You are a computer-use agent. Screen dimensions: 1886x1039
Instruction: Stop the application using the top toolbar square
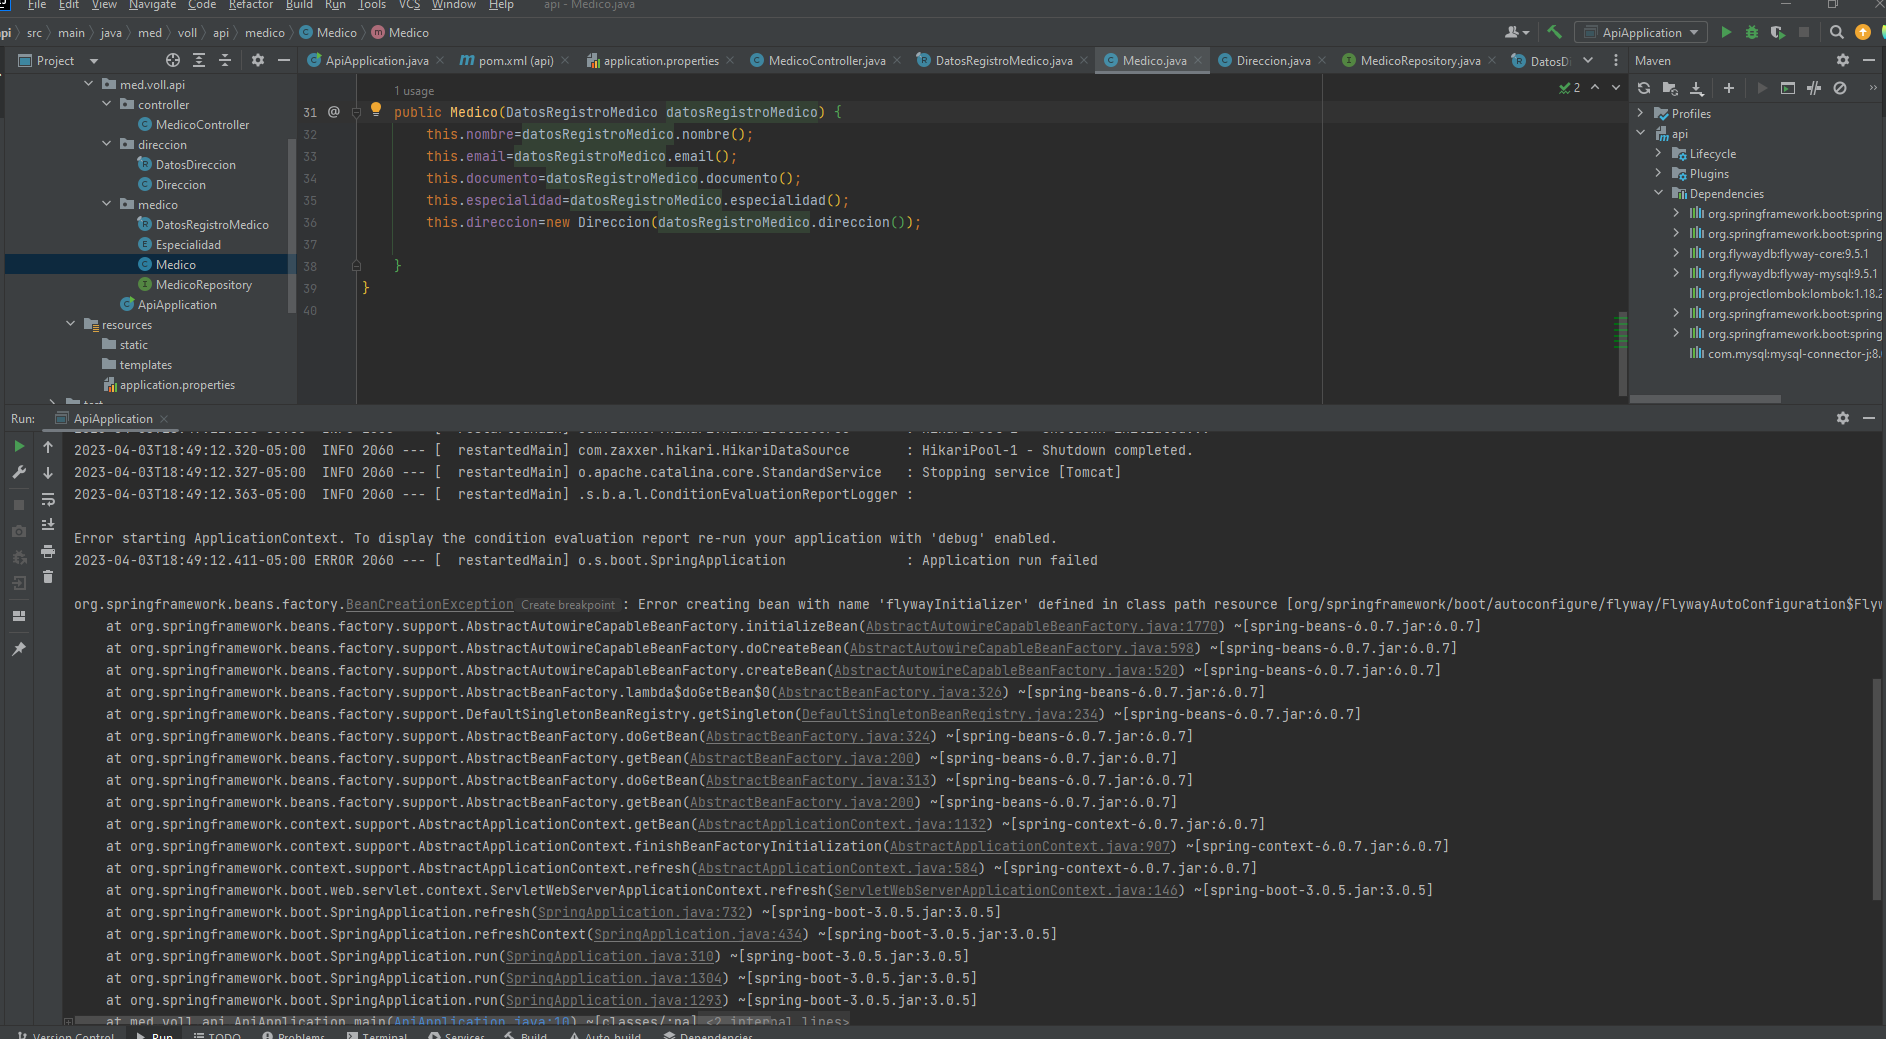pos(1804,32)
